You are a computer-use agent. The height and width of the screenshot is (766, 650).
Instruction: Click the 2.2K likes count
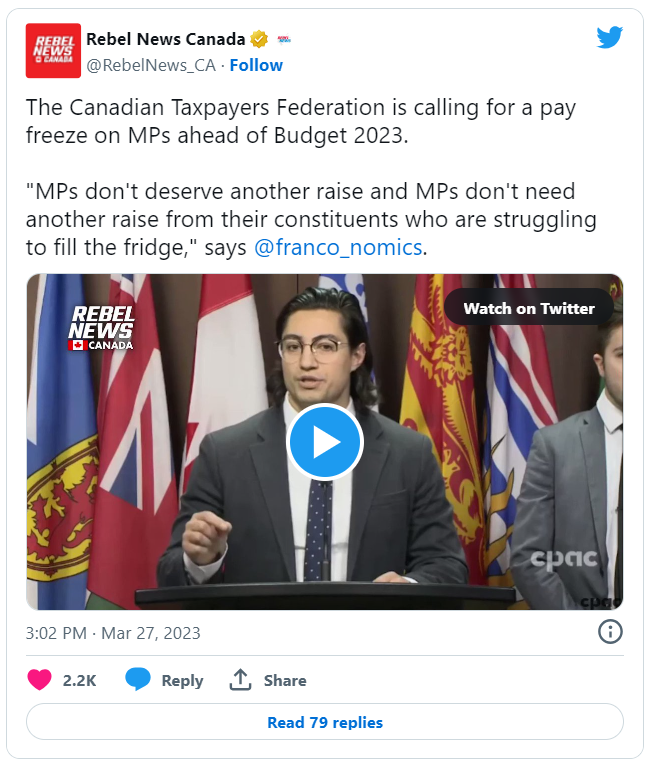(x=79, y=681)
